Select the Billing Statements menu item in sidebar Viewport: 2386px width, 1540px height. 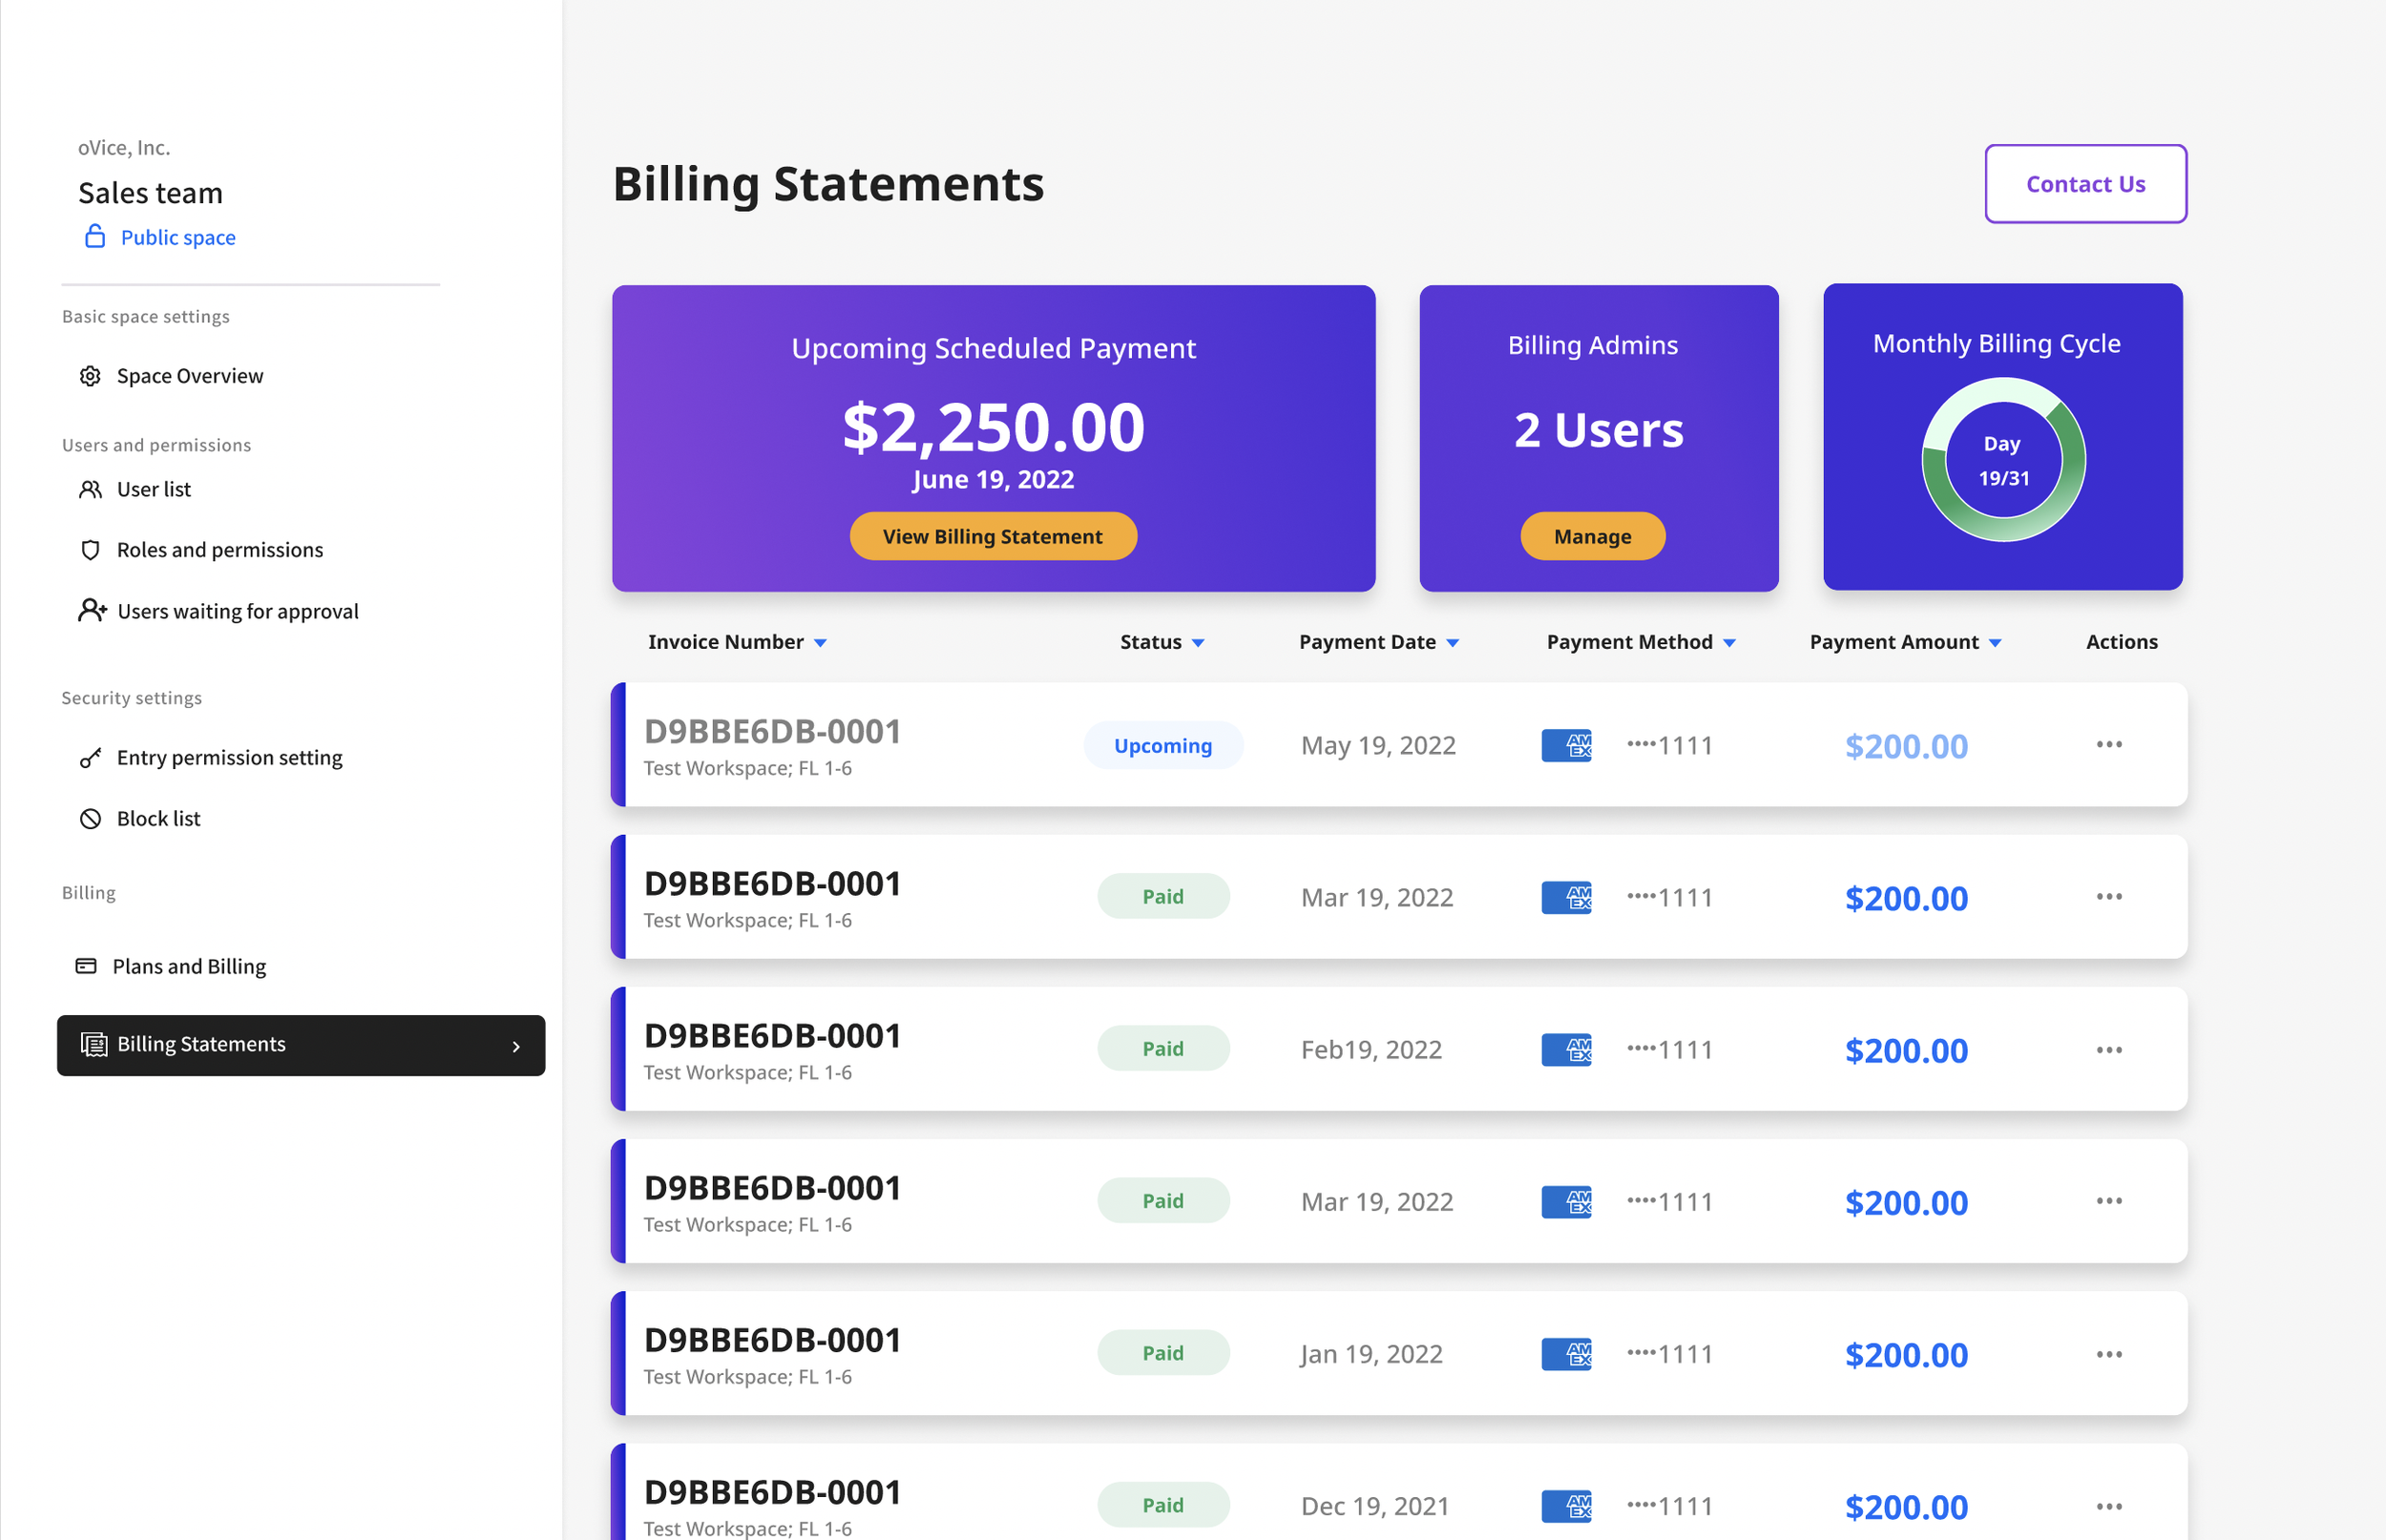(200, 1044)
